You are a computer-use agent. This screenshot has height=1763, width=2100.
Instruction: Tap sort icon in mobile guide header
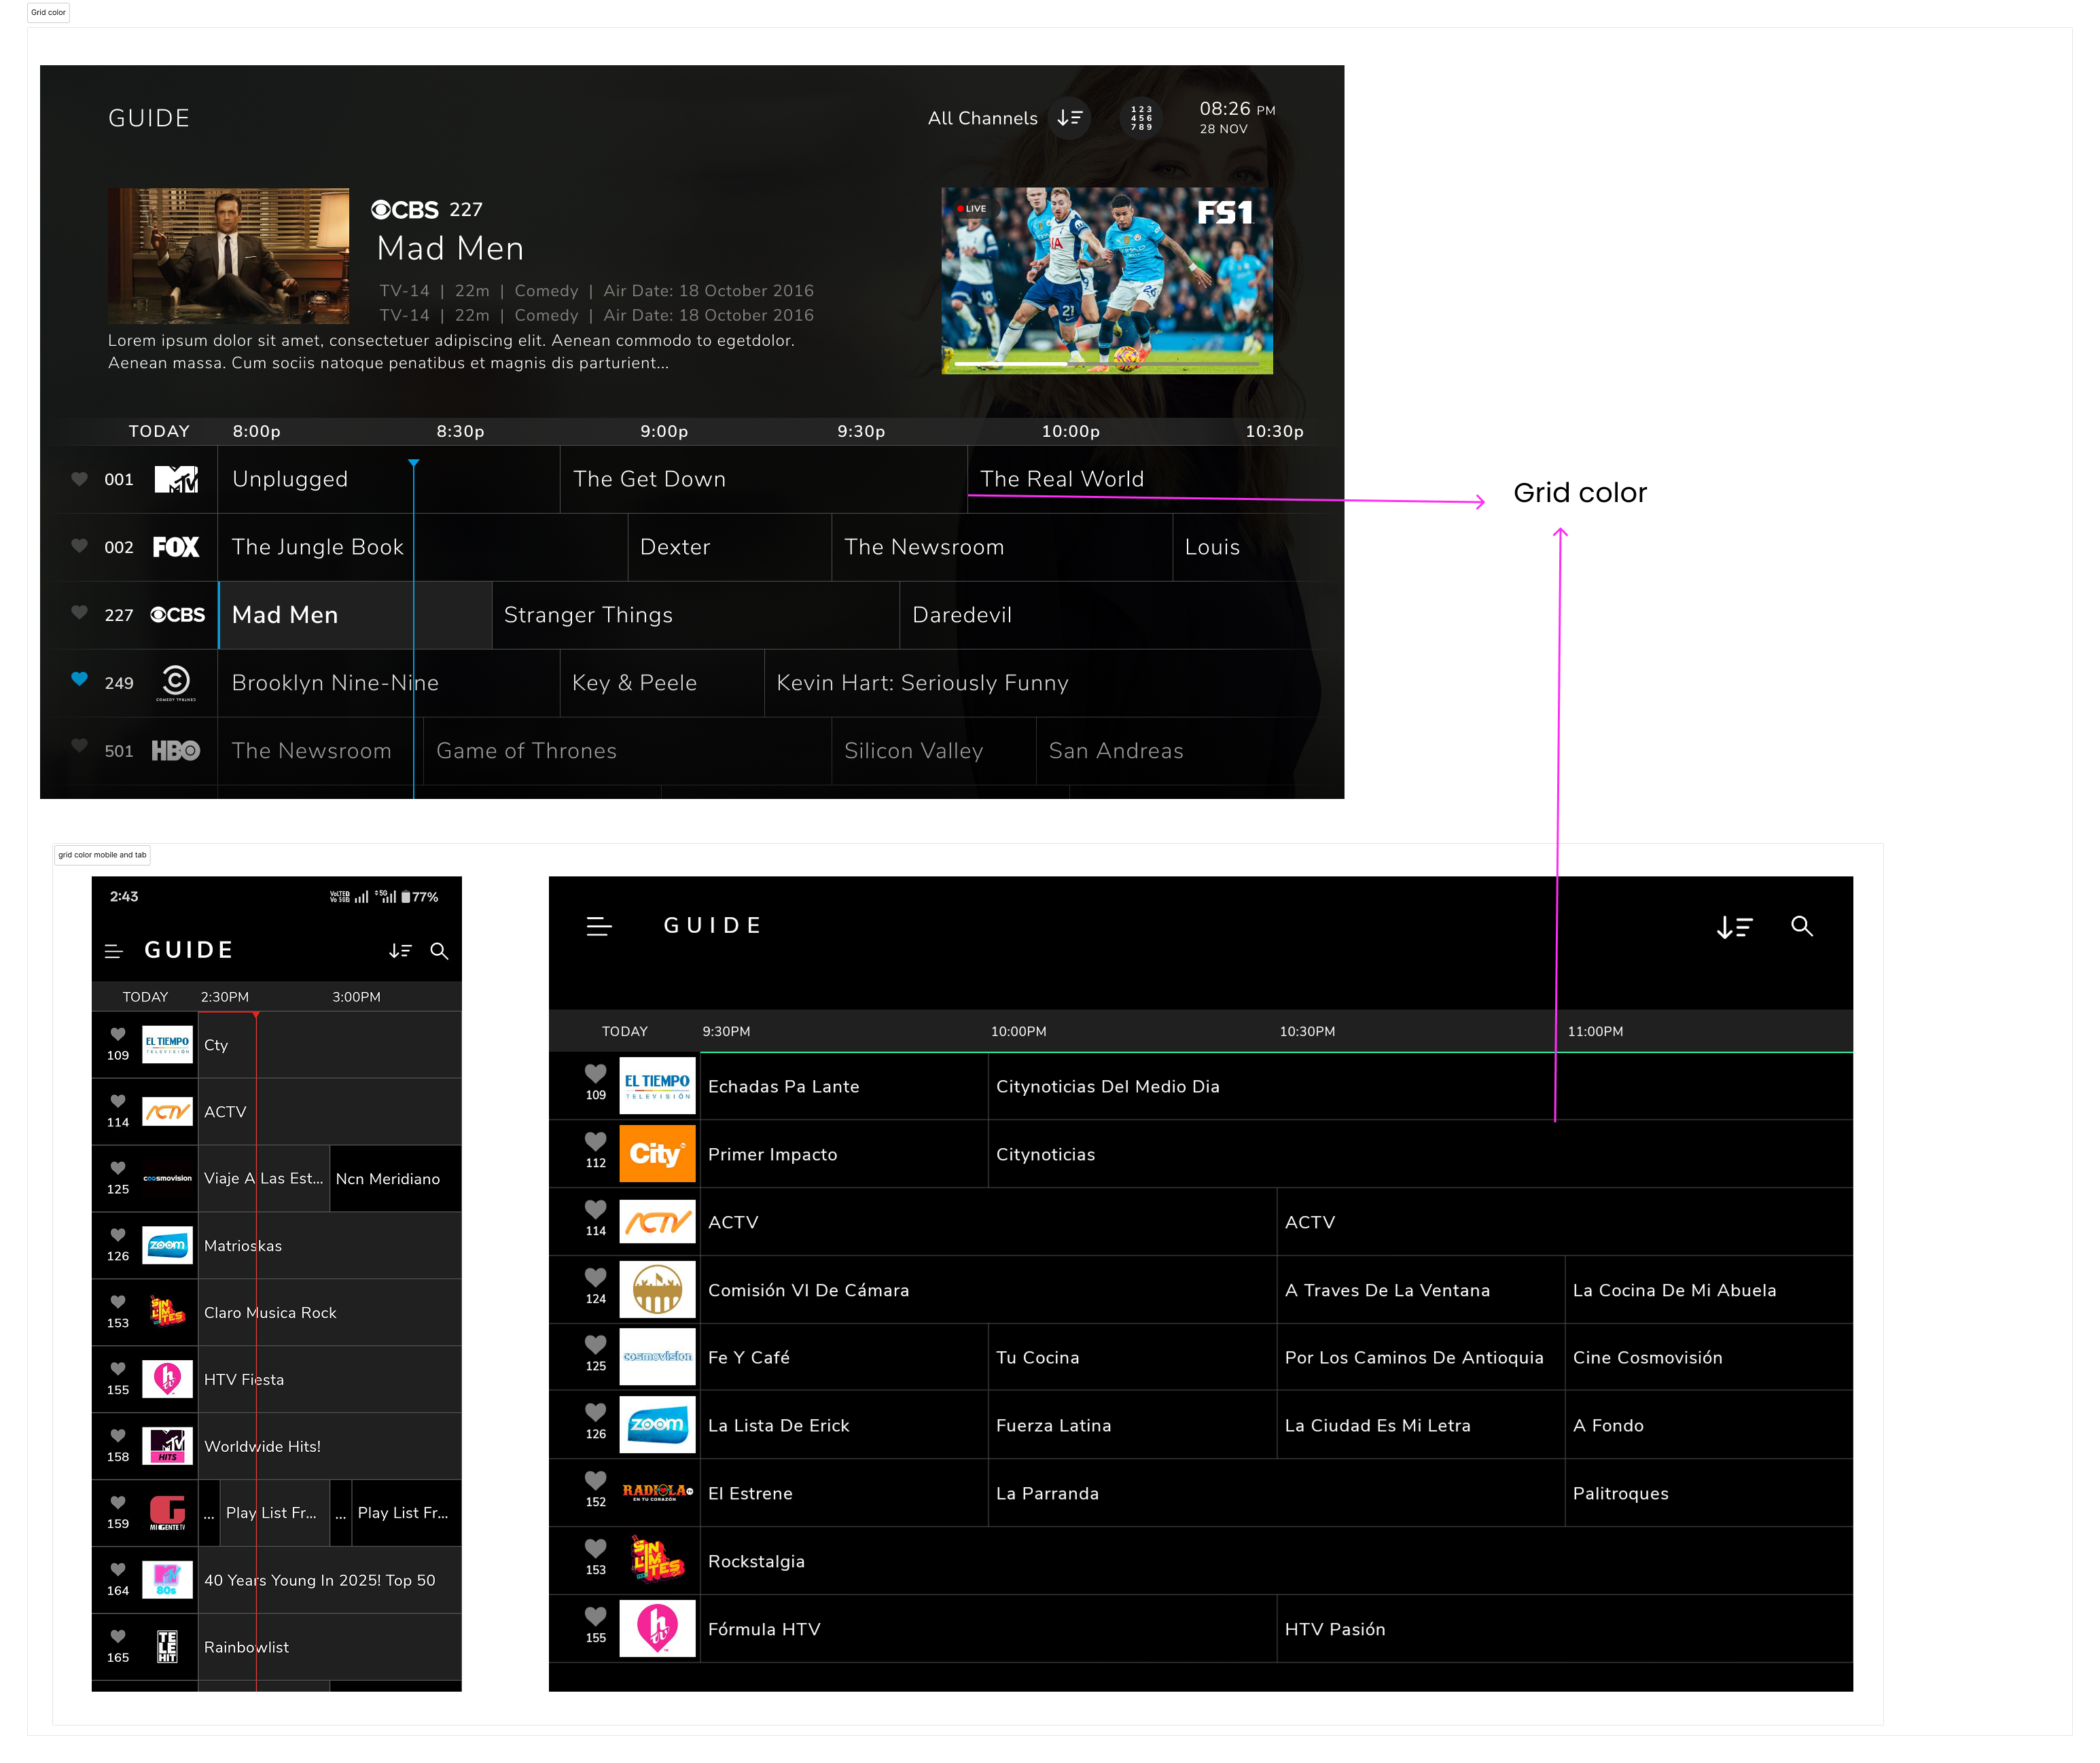click(400, 951)
